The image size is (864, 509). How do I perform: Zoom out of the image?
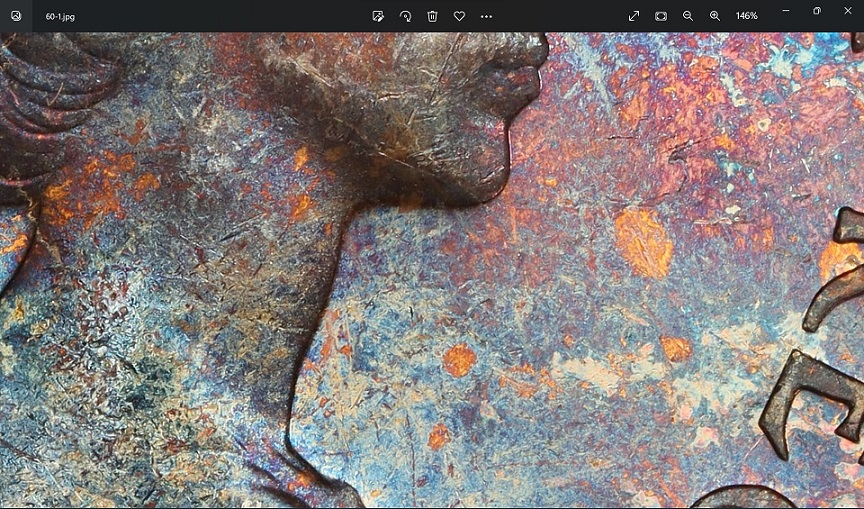tap(688, 16)
